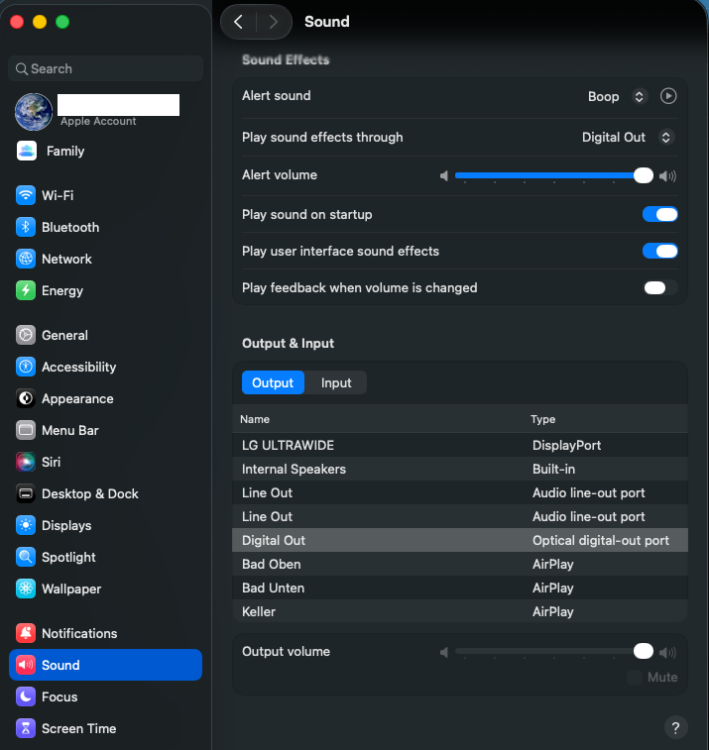Click the Built-in type cell
The height and width of the screenshot is (750, 709).
[554, 469]
